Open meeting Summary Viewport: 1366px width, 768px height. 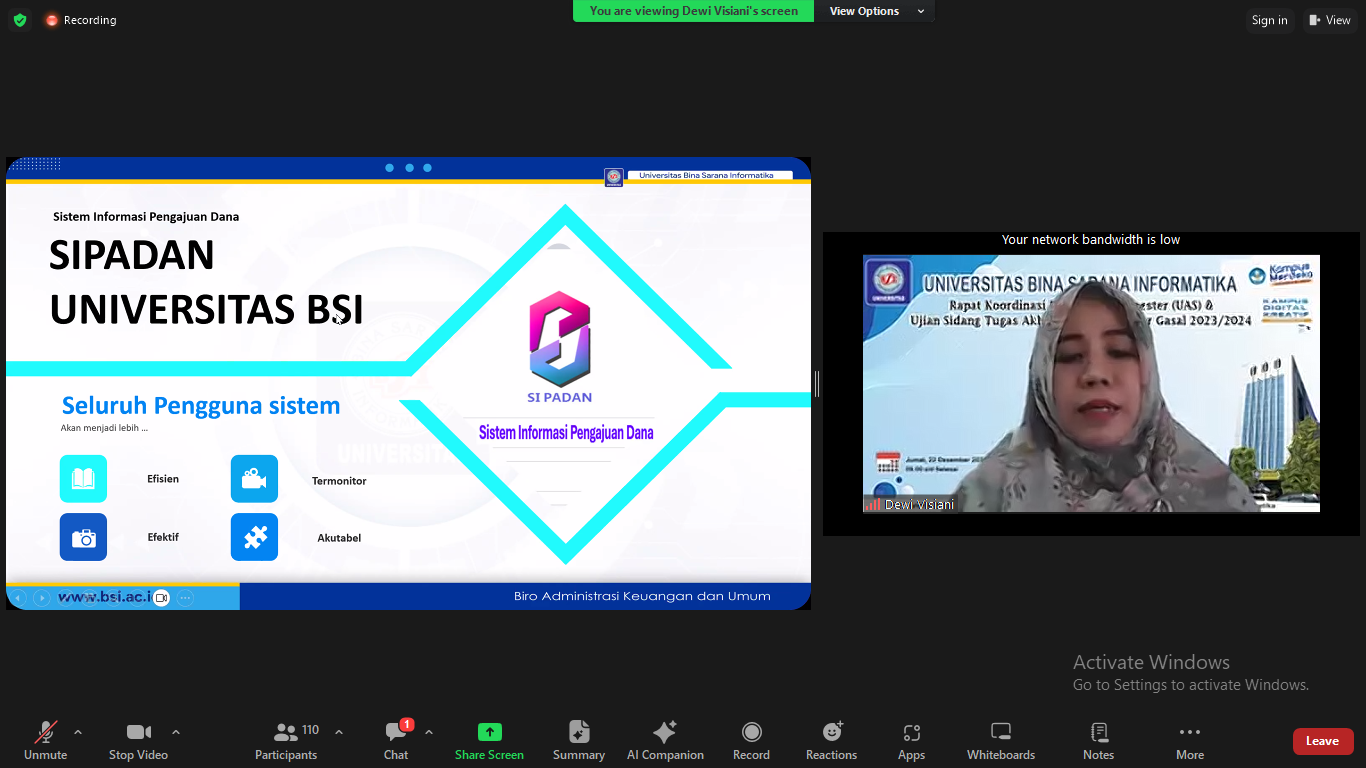coord(579,741)
